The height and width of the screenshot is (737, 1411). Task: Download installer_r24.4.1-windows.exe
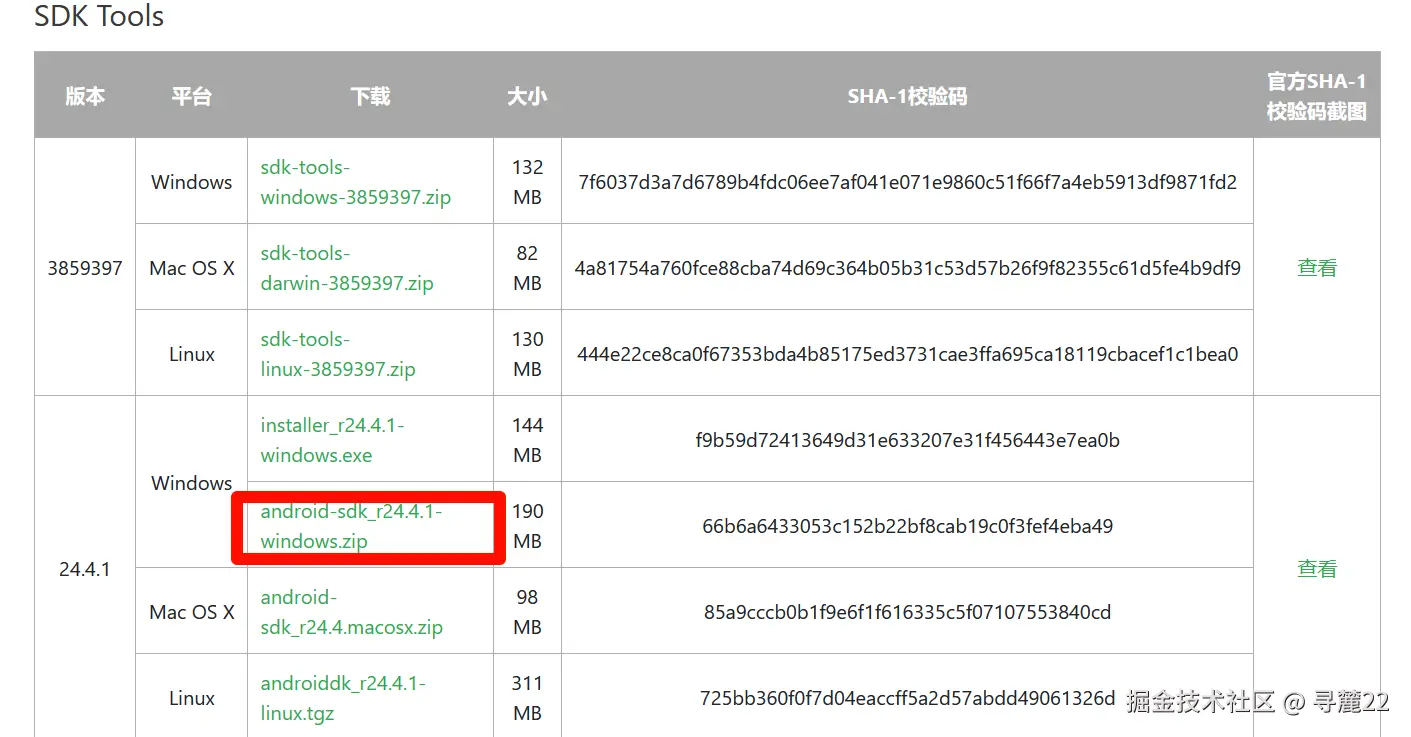pyautogui.click(x=332, y=440)
